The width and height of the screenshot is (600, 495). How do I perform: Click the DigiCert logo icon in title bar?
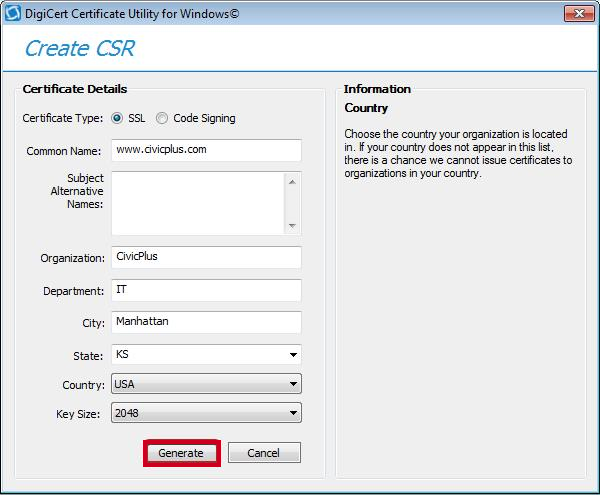[x=13, y=14]
